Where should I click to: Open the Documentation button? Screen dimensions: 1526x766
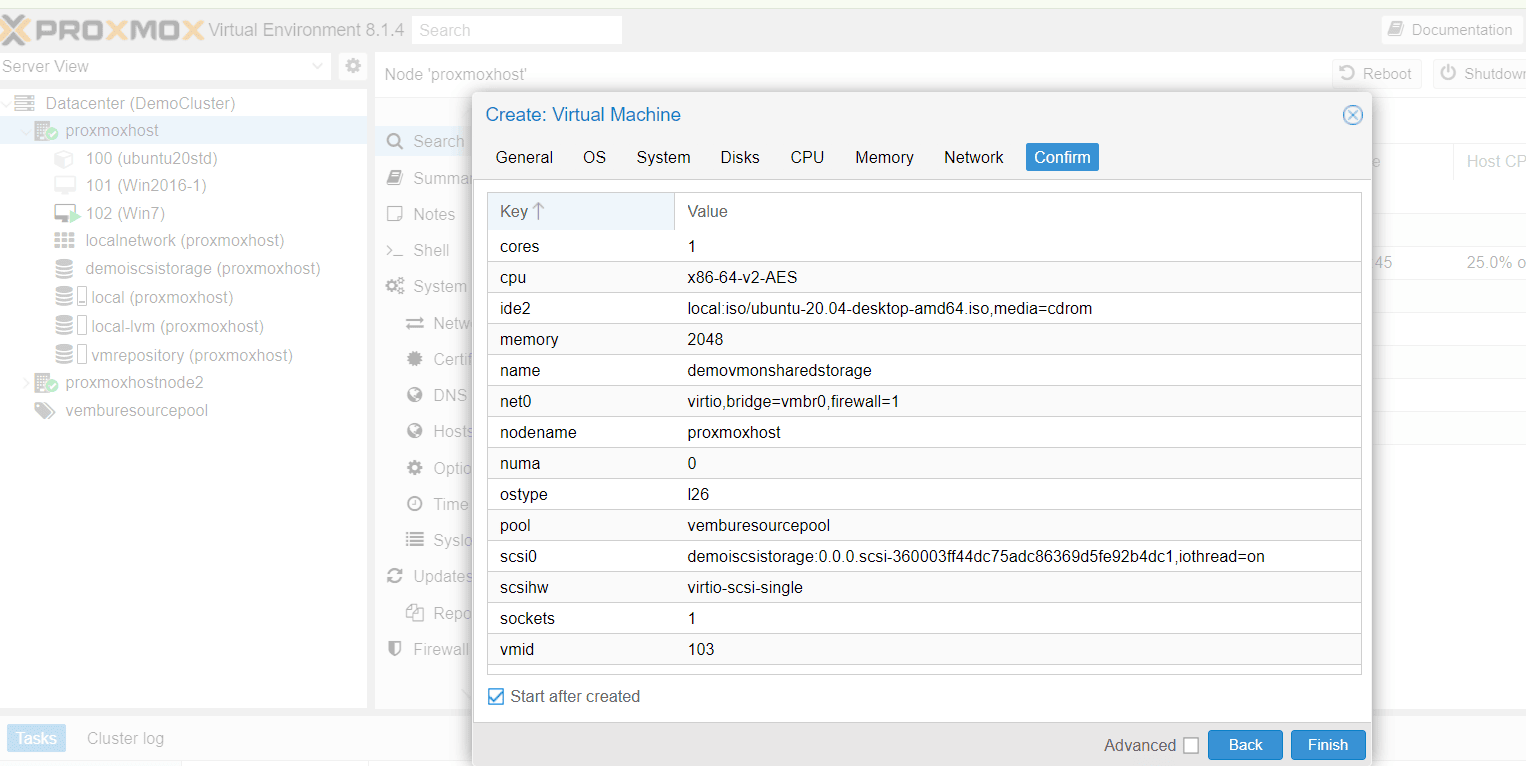click(x=1451, y=30)
